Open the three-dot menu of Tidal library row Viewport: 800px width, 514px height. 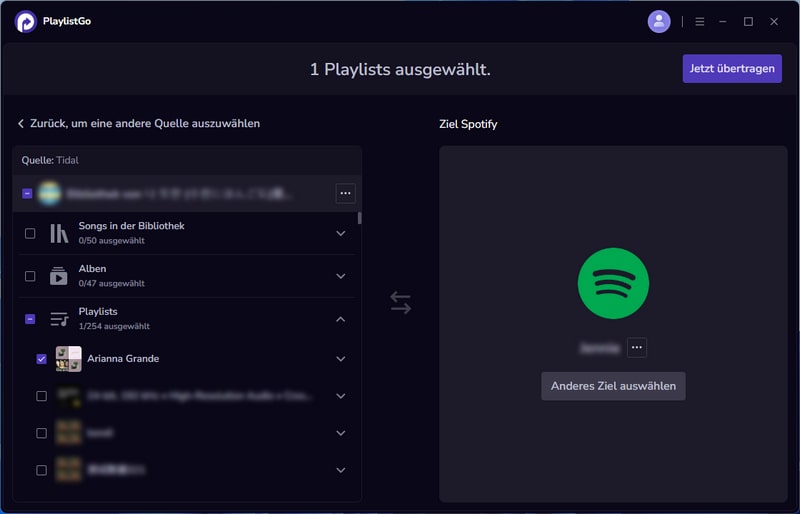point(345,193)
